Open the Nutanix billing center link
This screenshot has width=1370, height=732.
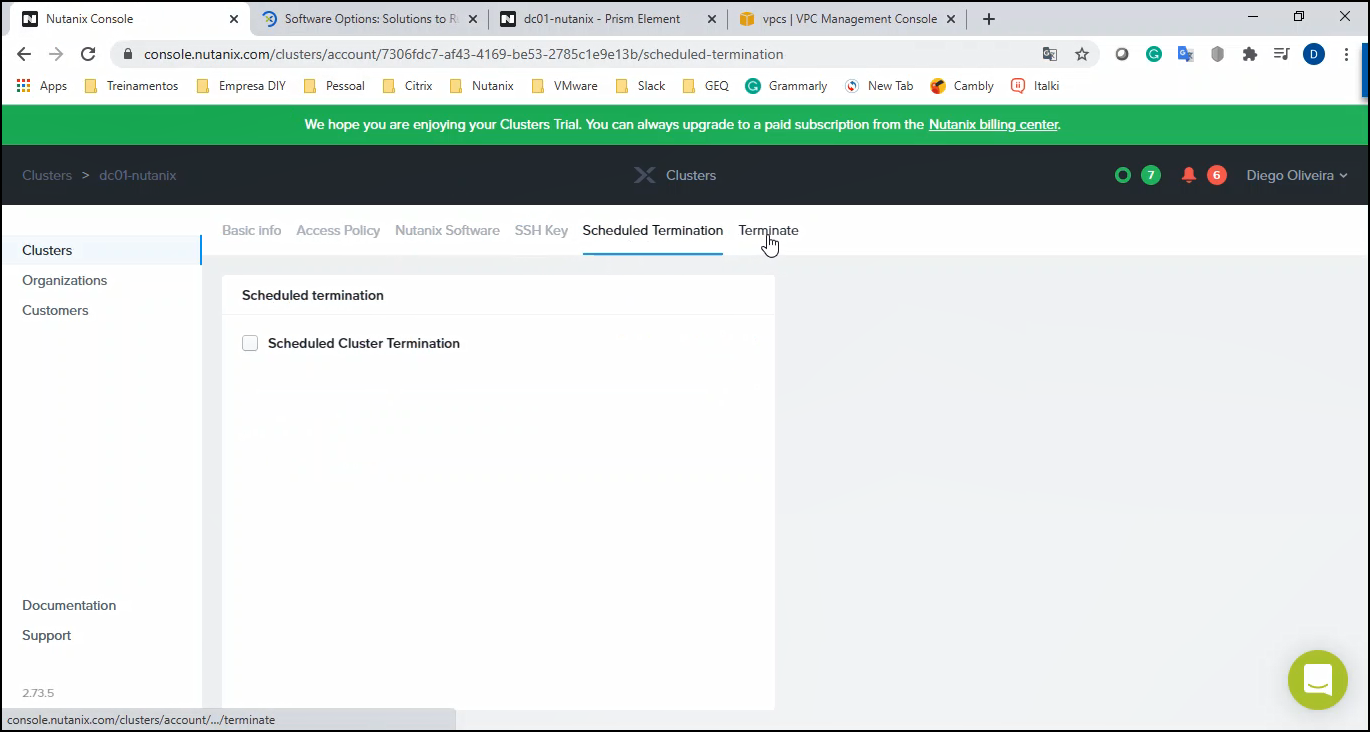(x=993, y=125)
